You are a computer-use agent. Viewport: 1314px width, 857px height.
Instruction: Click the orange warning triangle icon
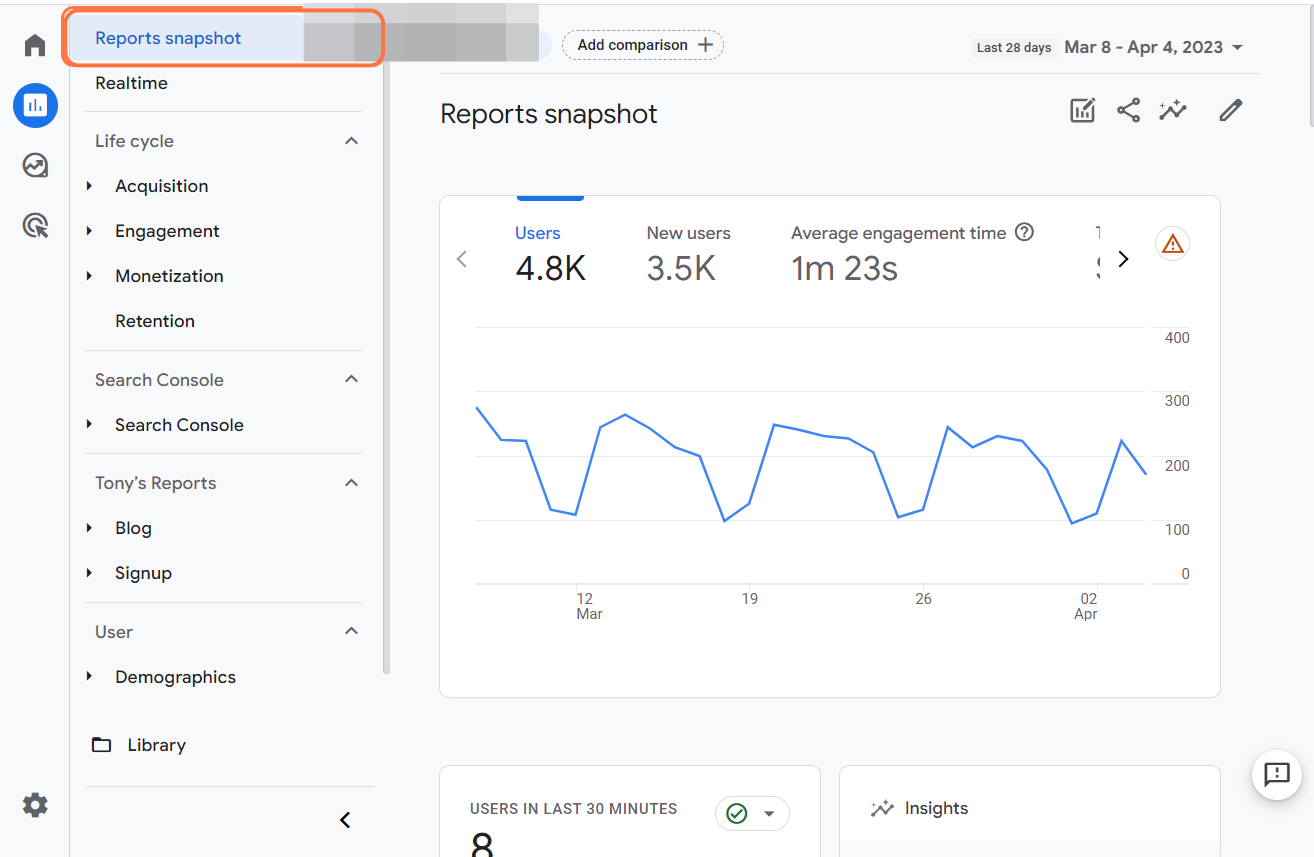1172,244
